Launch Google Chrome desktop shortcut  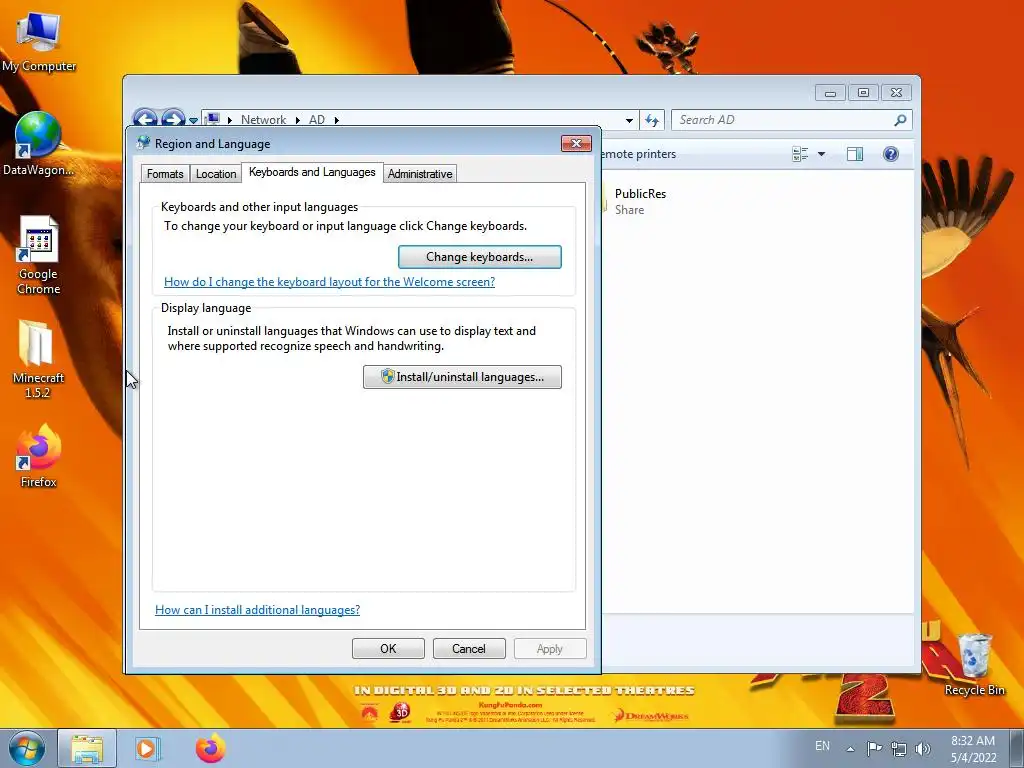[x=38, y=256]
